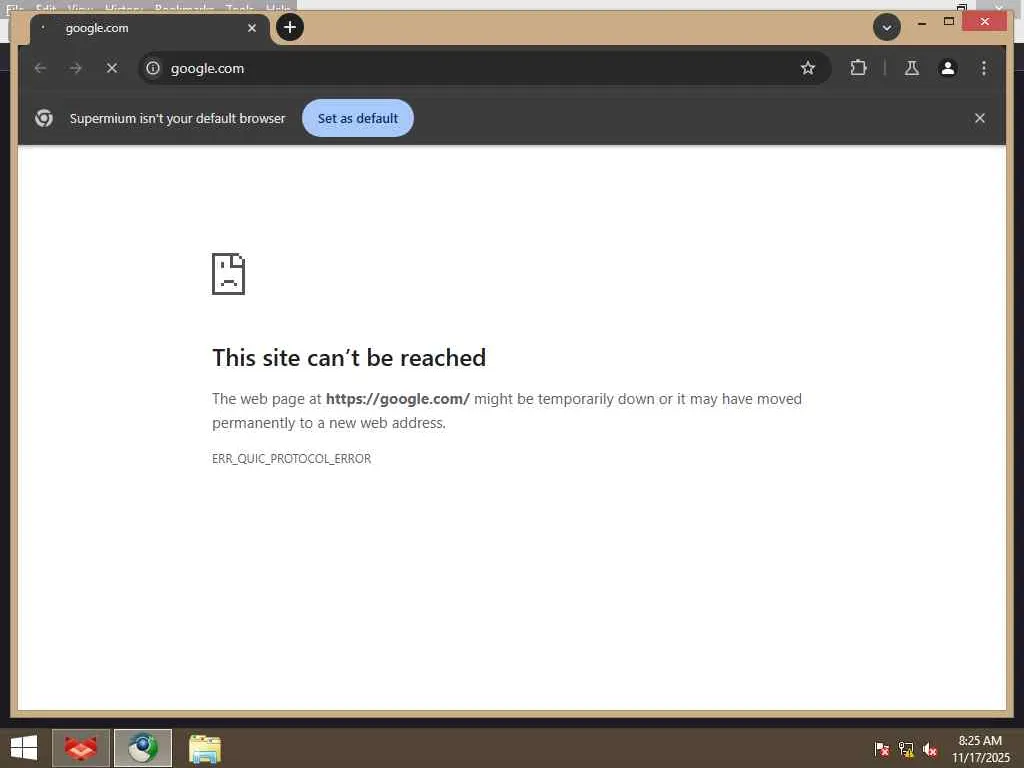Click the back navigation arrow
This screenshot has height=768, width=1024.
coord(40,68)
